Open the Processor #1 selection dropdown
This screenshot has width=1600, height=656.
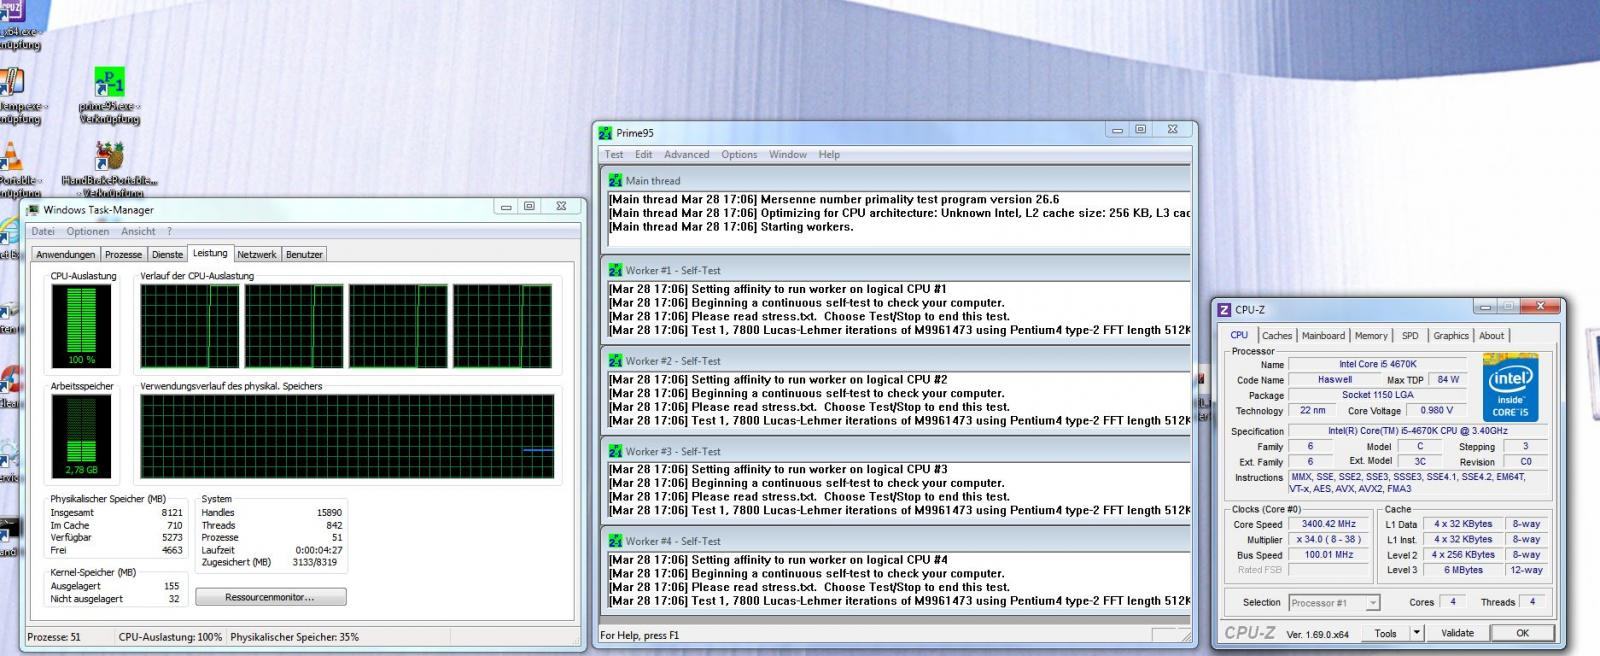click(x=1334, y=603)
